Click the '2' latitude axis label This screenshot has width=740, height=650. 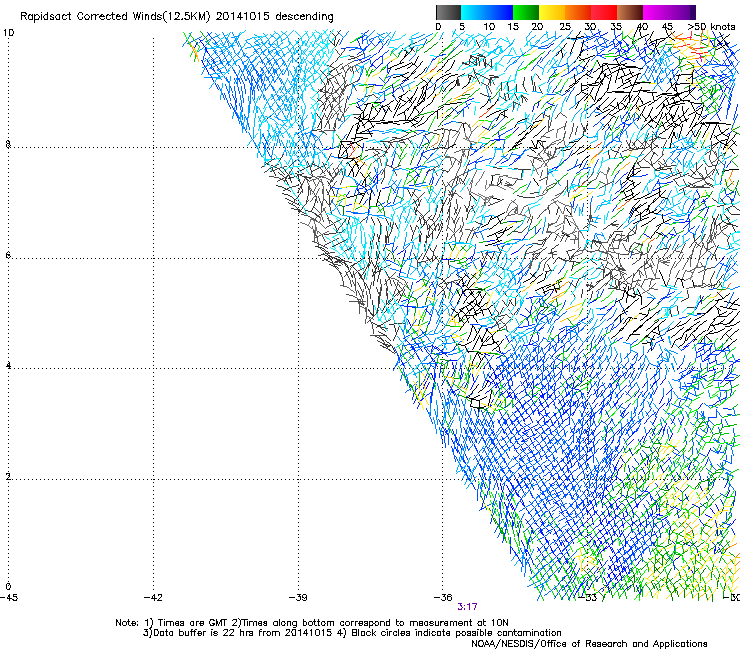tap(8, 477)
